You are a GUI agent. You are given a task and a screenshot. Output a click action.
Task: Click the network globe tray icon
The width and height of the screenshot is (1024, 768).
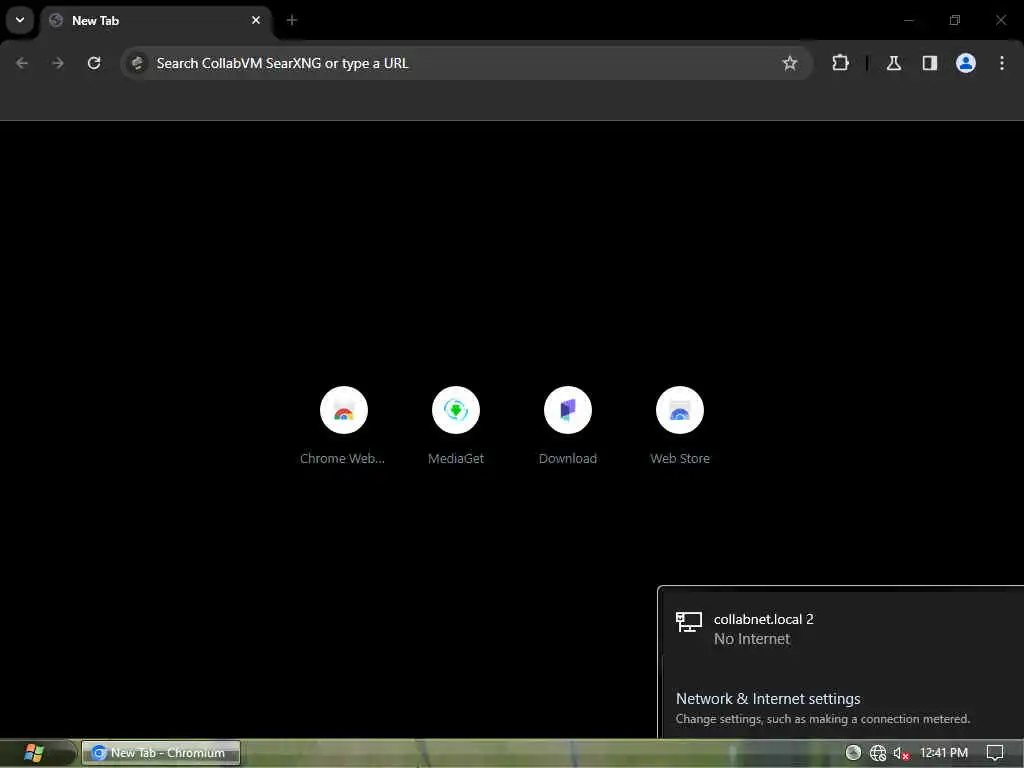click(878, 753)
